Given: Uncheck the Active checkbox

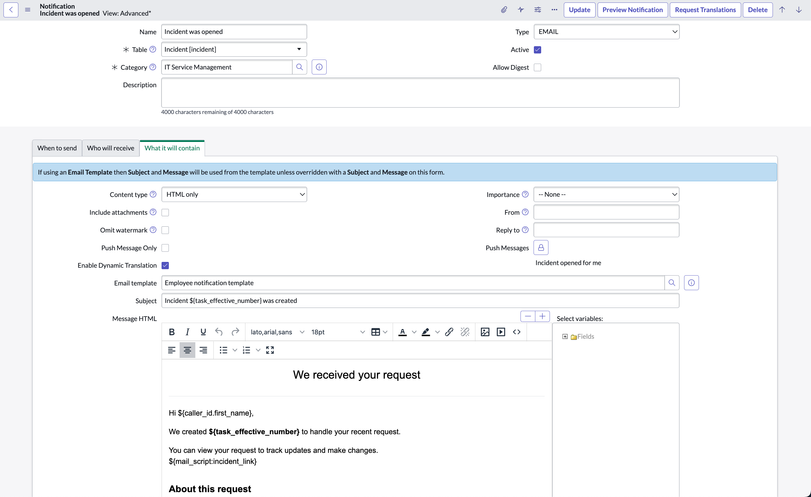Looking at the screenshot, I should pyautogui.click(x=537, y=50).
